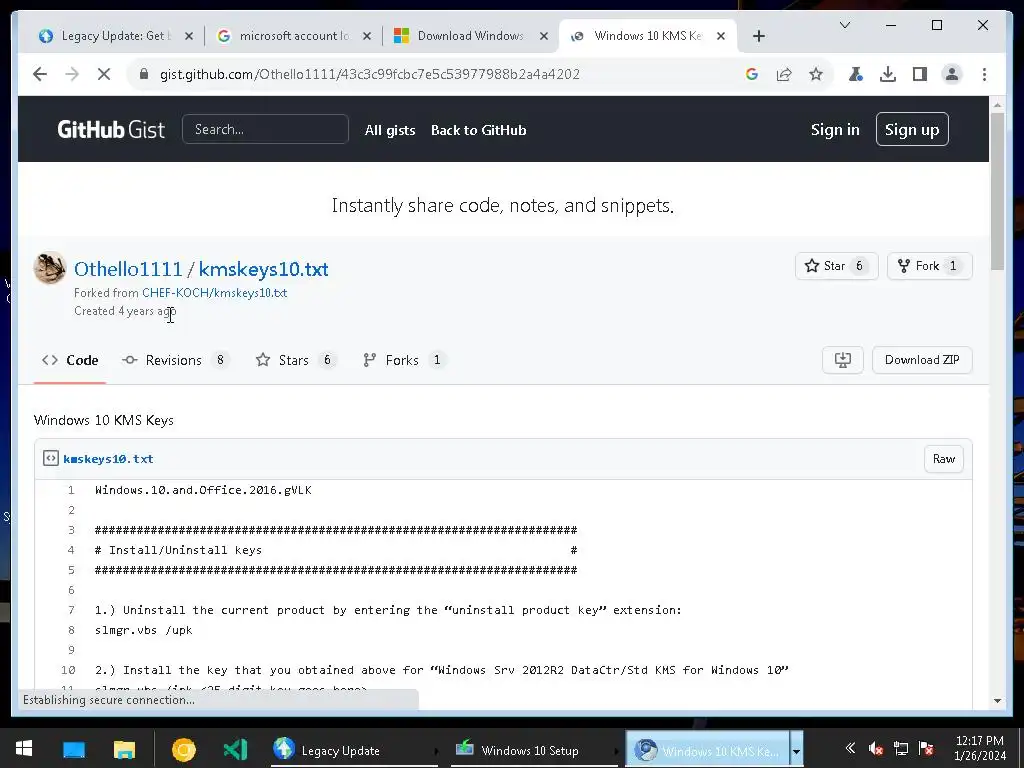
Task: Open a new browser tab
Action: (x=758, y=36)
